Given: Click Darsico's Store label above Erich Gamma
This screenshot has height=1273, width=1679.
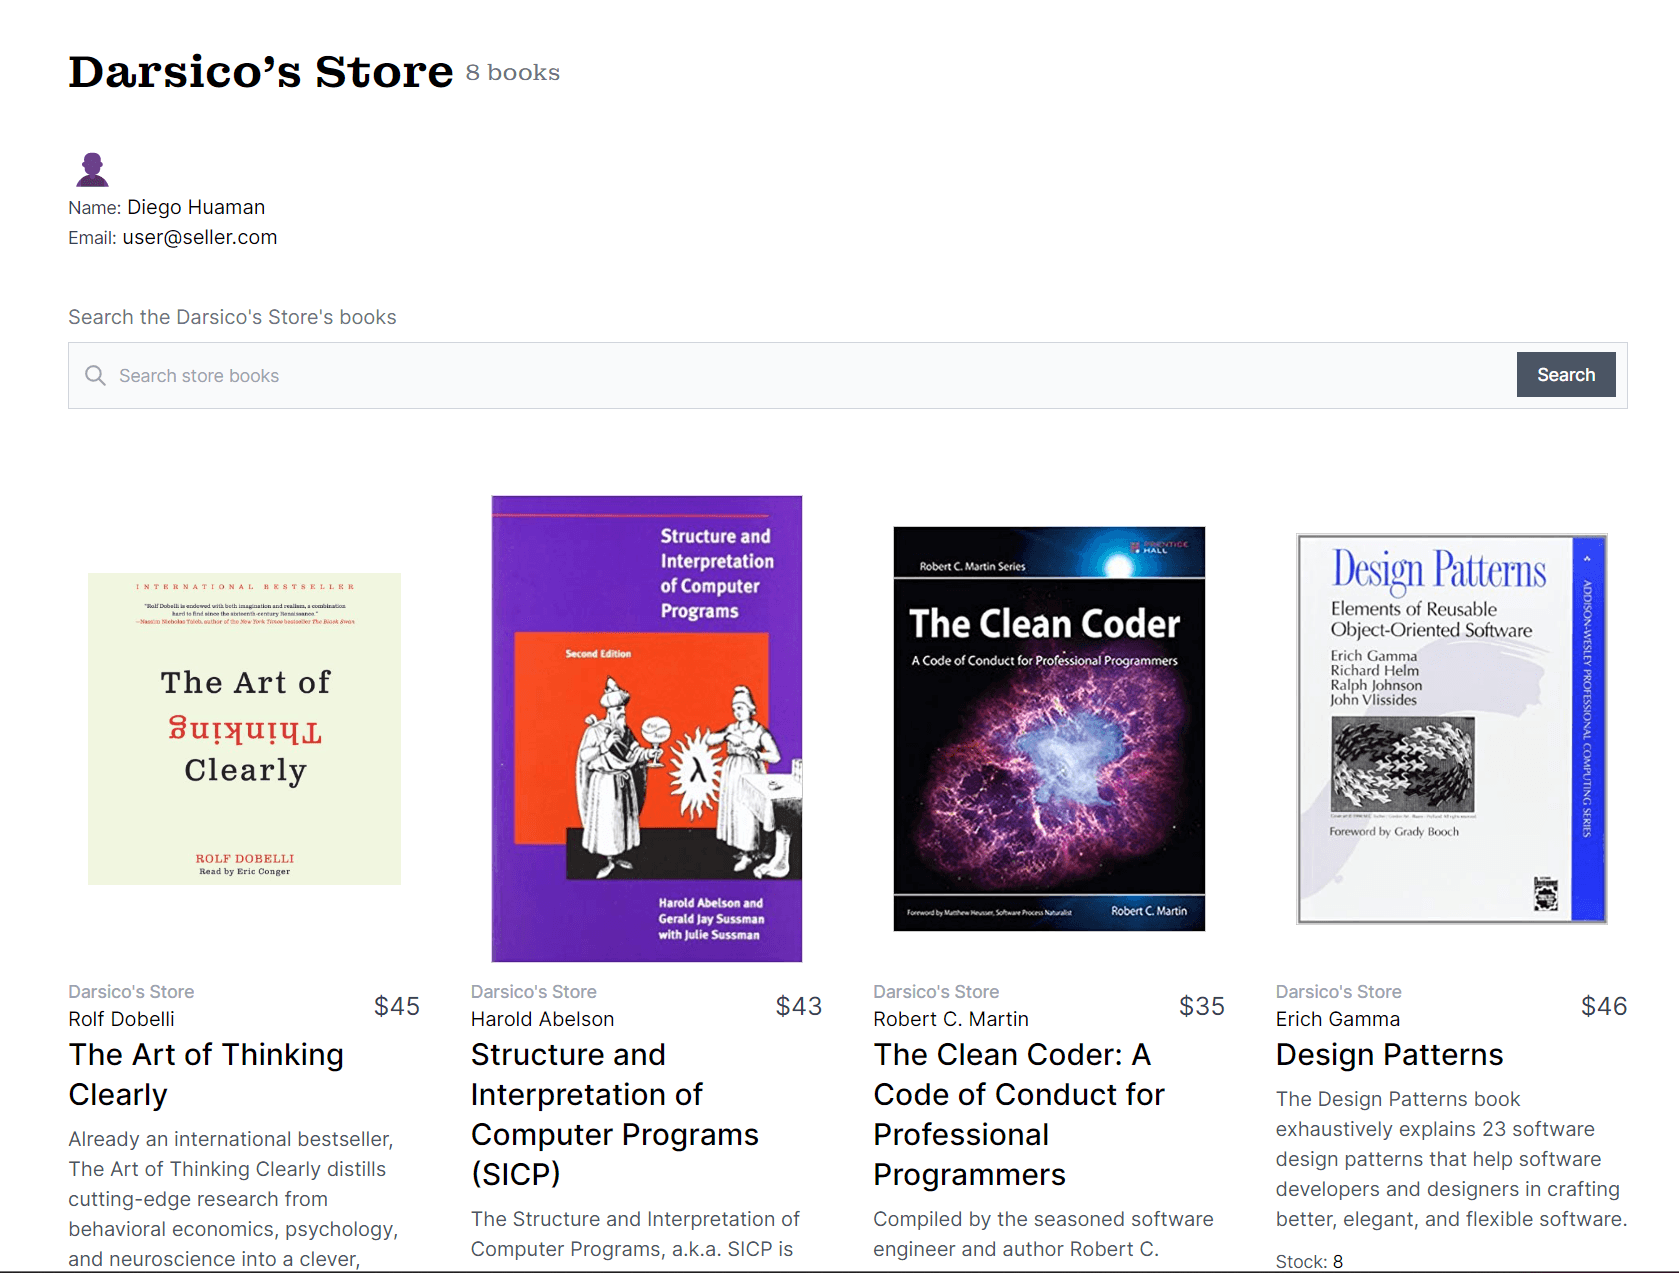Looking at the screenshot, I should pos(1338,992).
